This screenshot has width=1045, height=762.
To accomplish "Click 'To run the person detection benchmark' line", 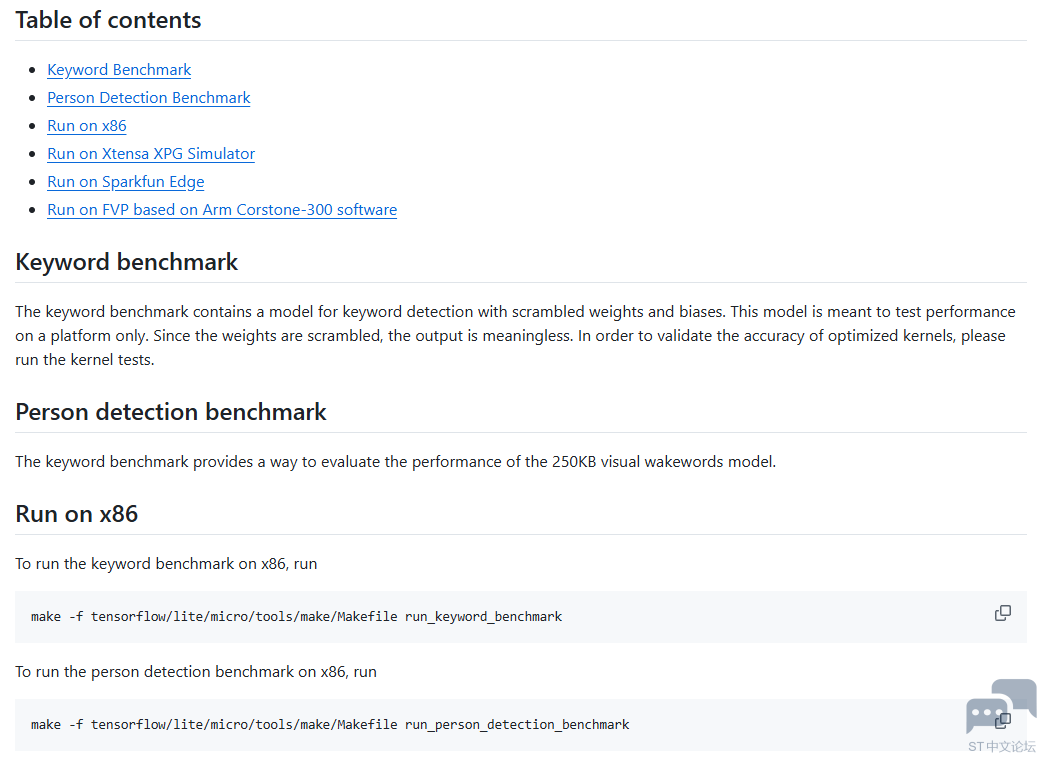I will pyautogui.click(x=196, y=672).
